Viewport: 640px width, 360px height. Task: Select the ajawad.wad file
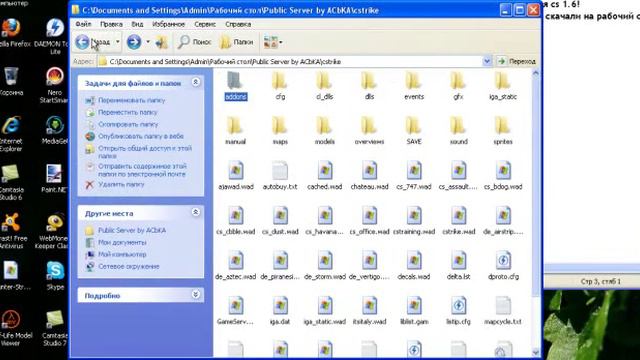(236, 175)
